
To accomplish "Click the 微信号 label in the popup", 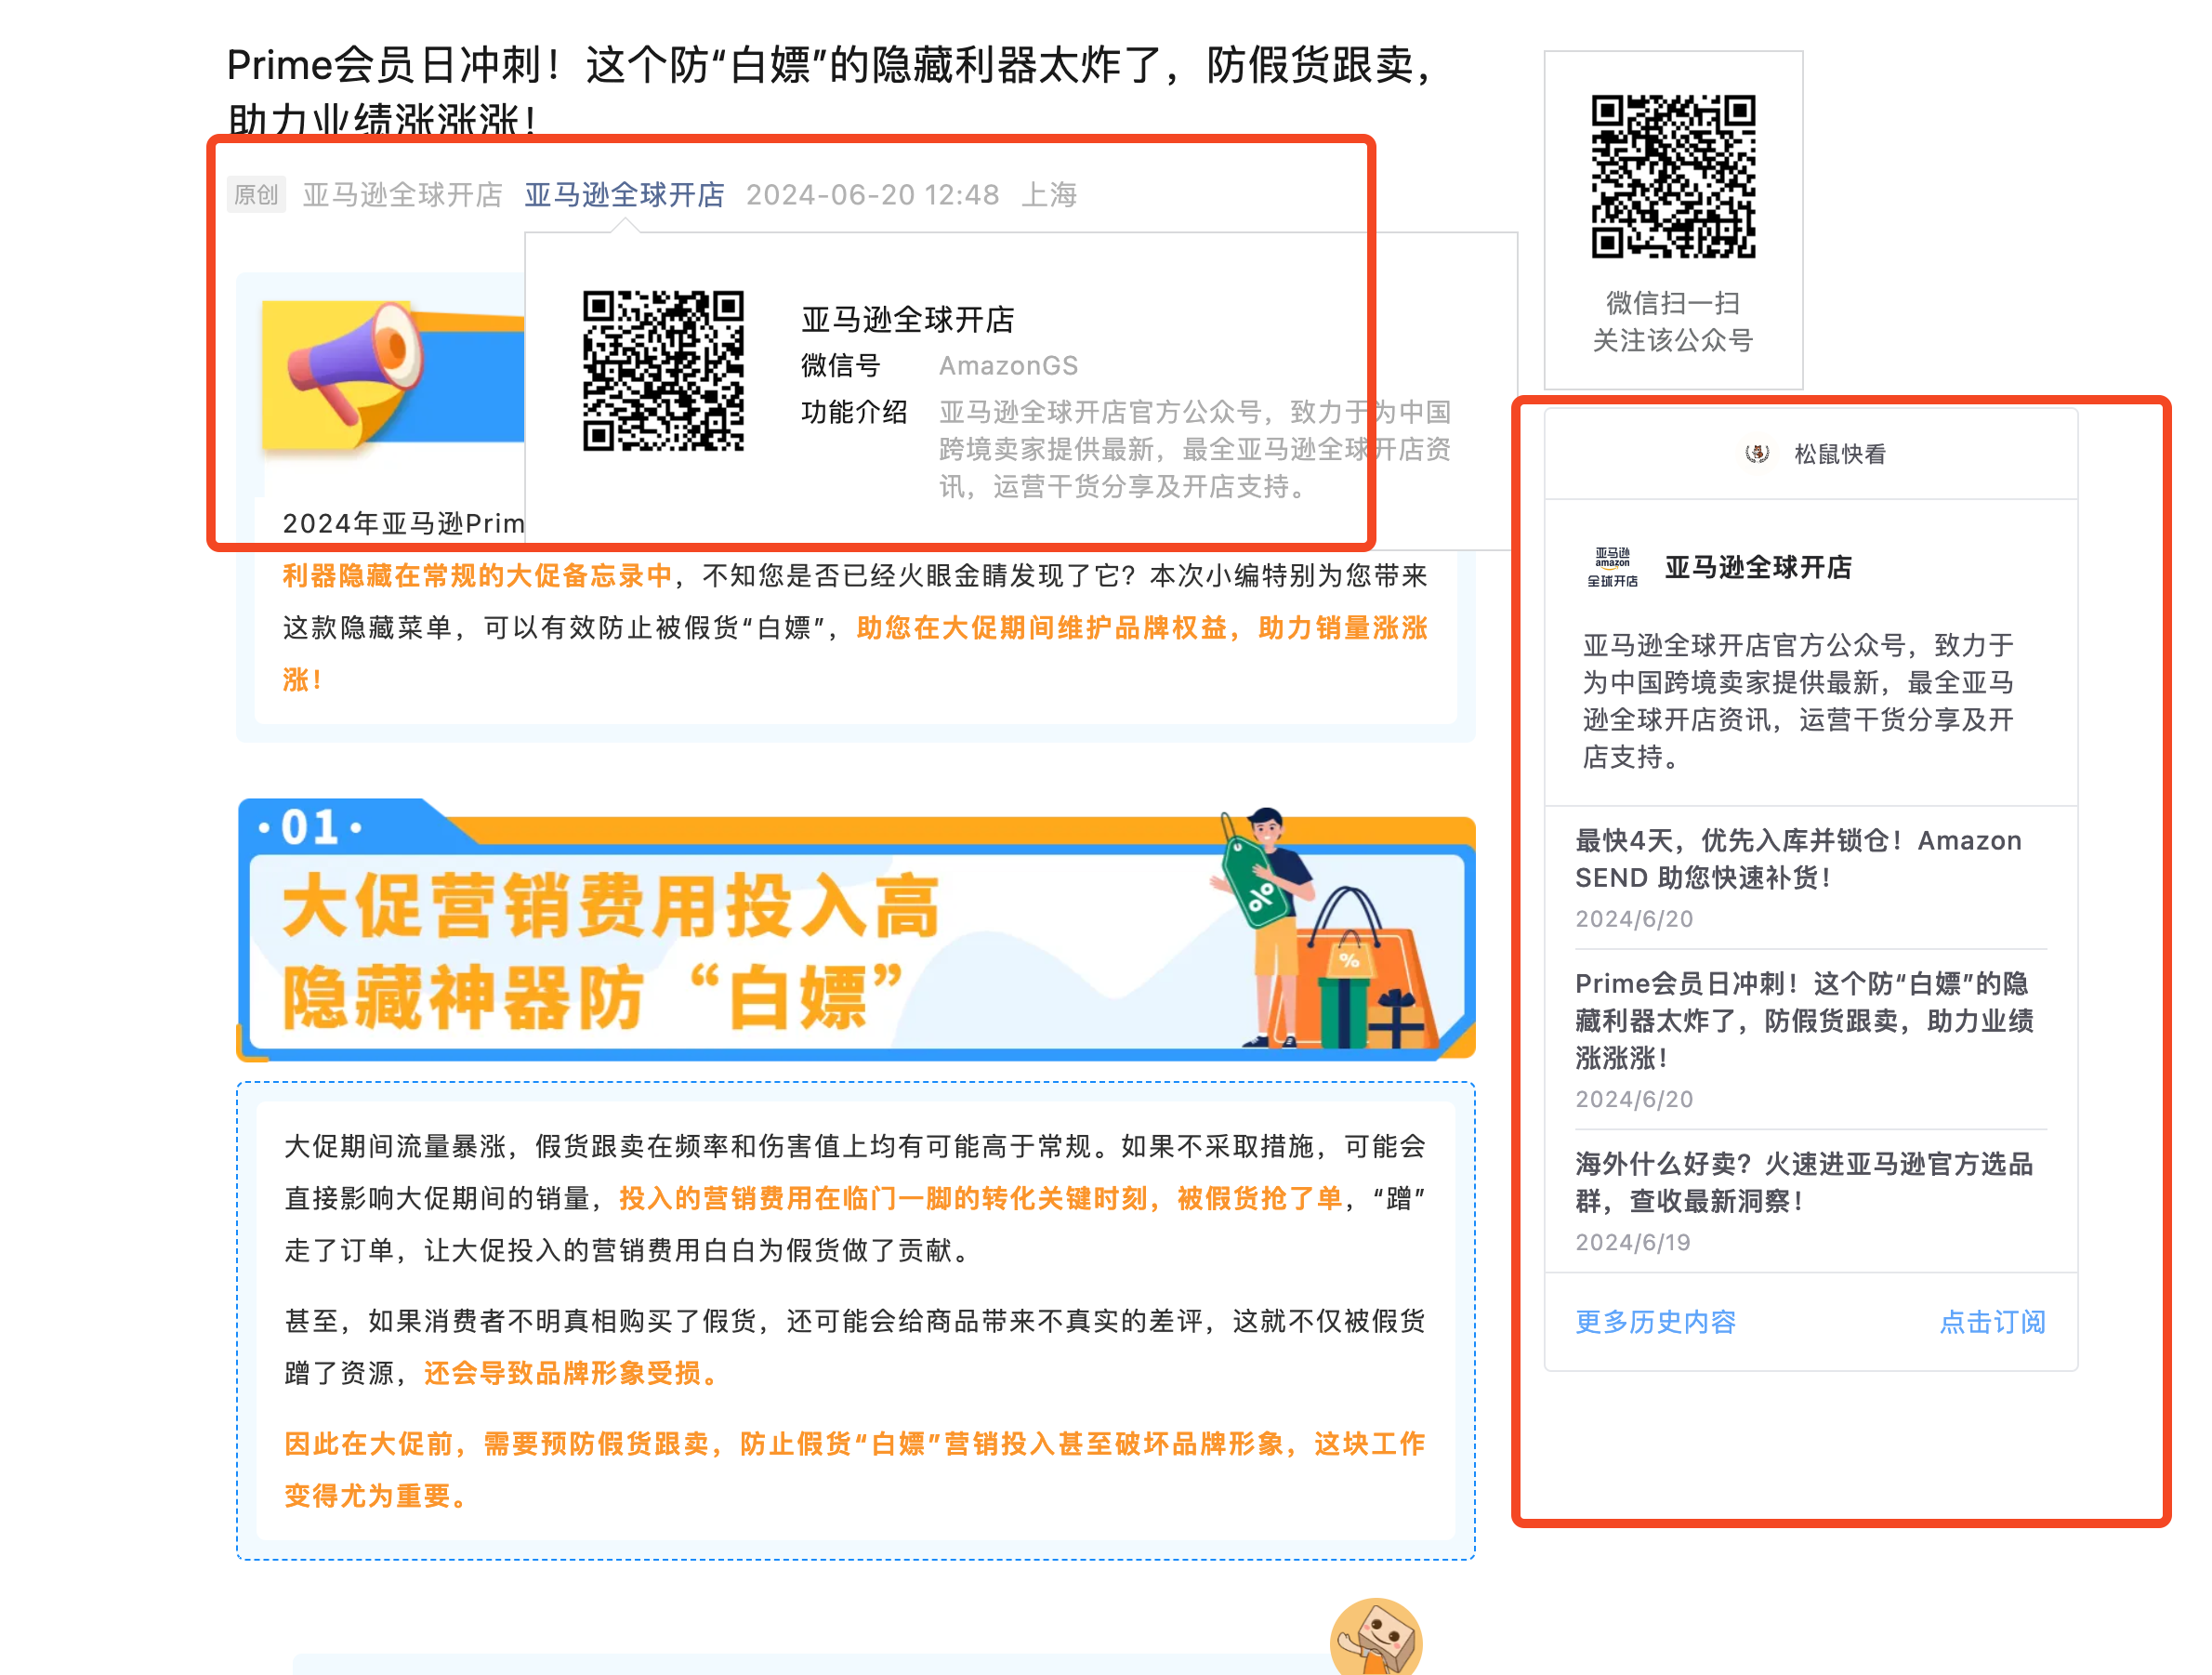I will (840, 366).
